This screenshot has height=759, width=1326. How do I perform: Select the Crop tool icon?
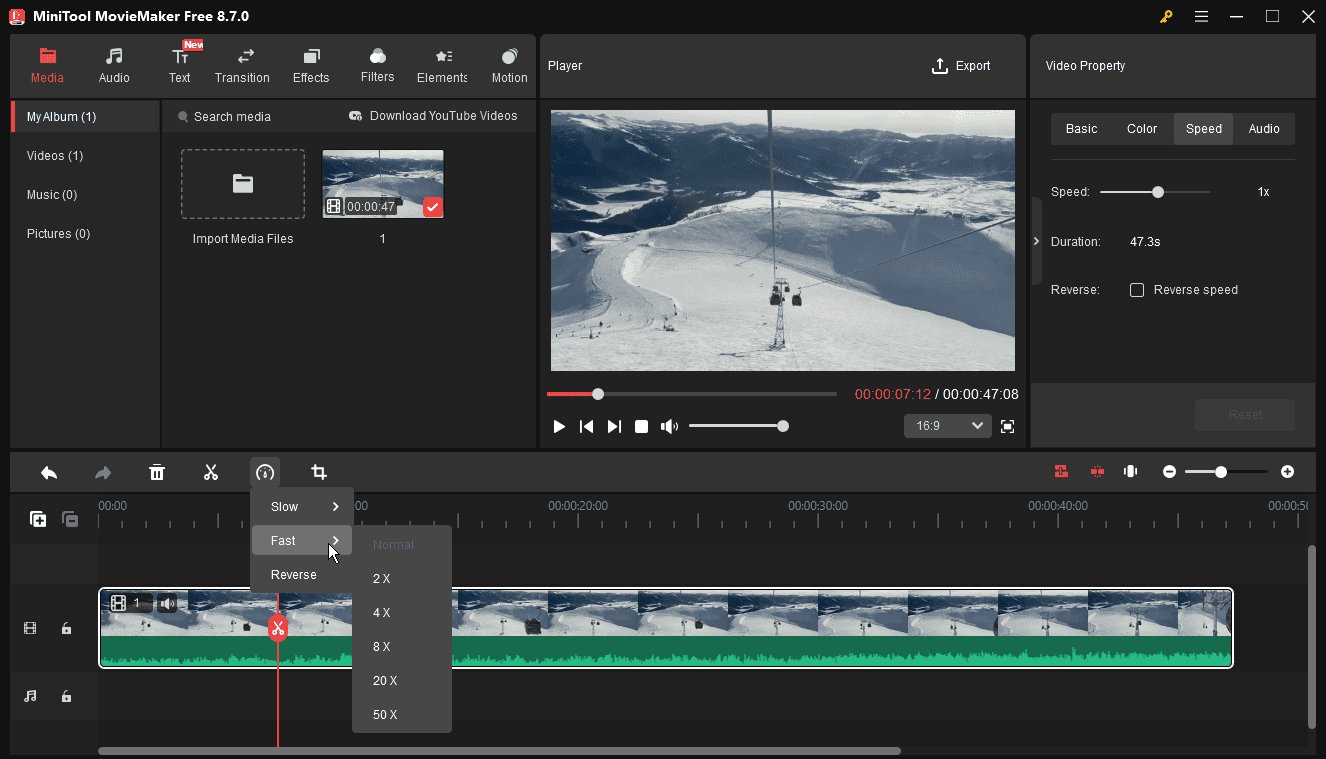319,472
